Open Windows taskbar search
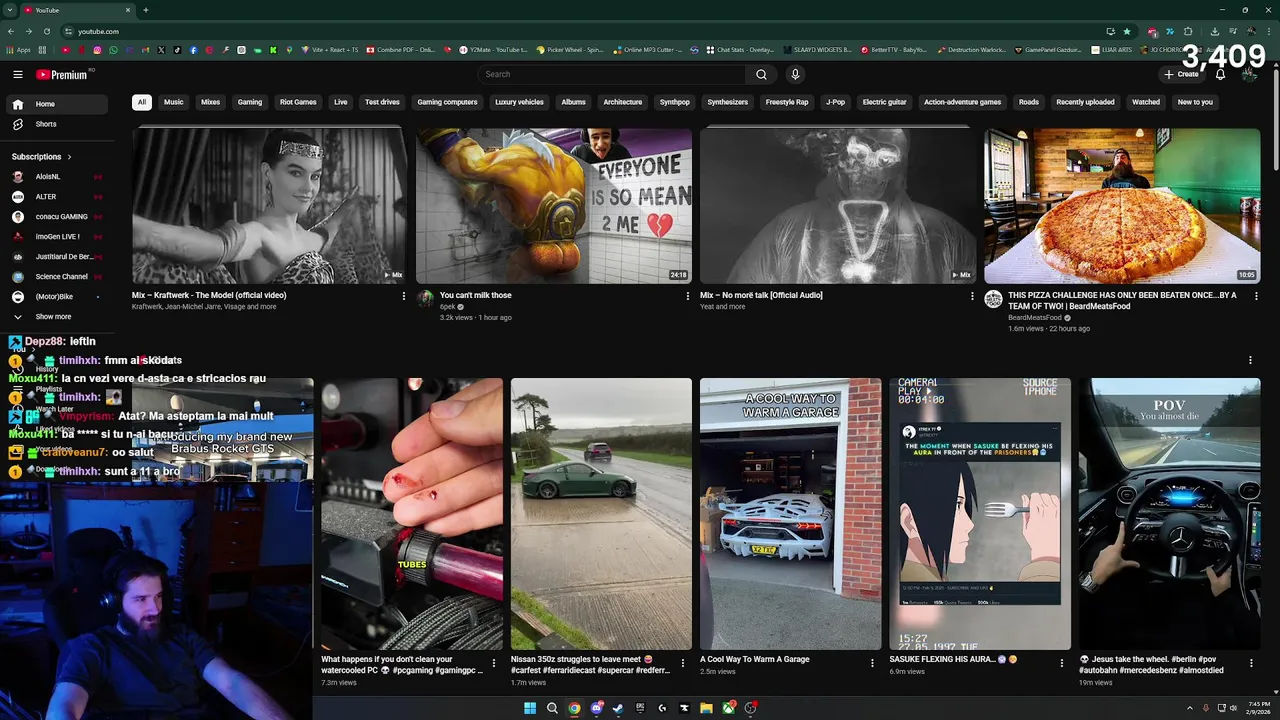The height and width of the screenshot is (720, 1280). point(552,708)
